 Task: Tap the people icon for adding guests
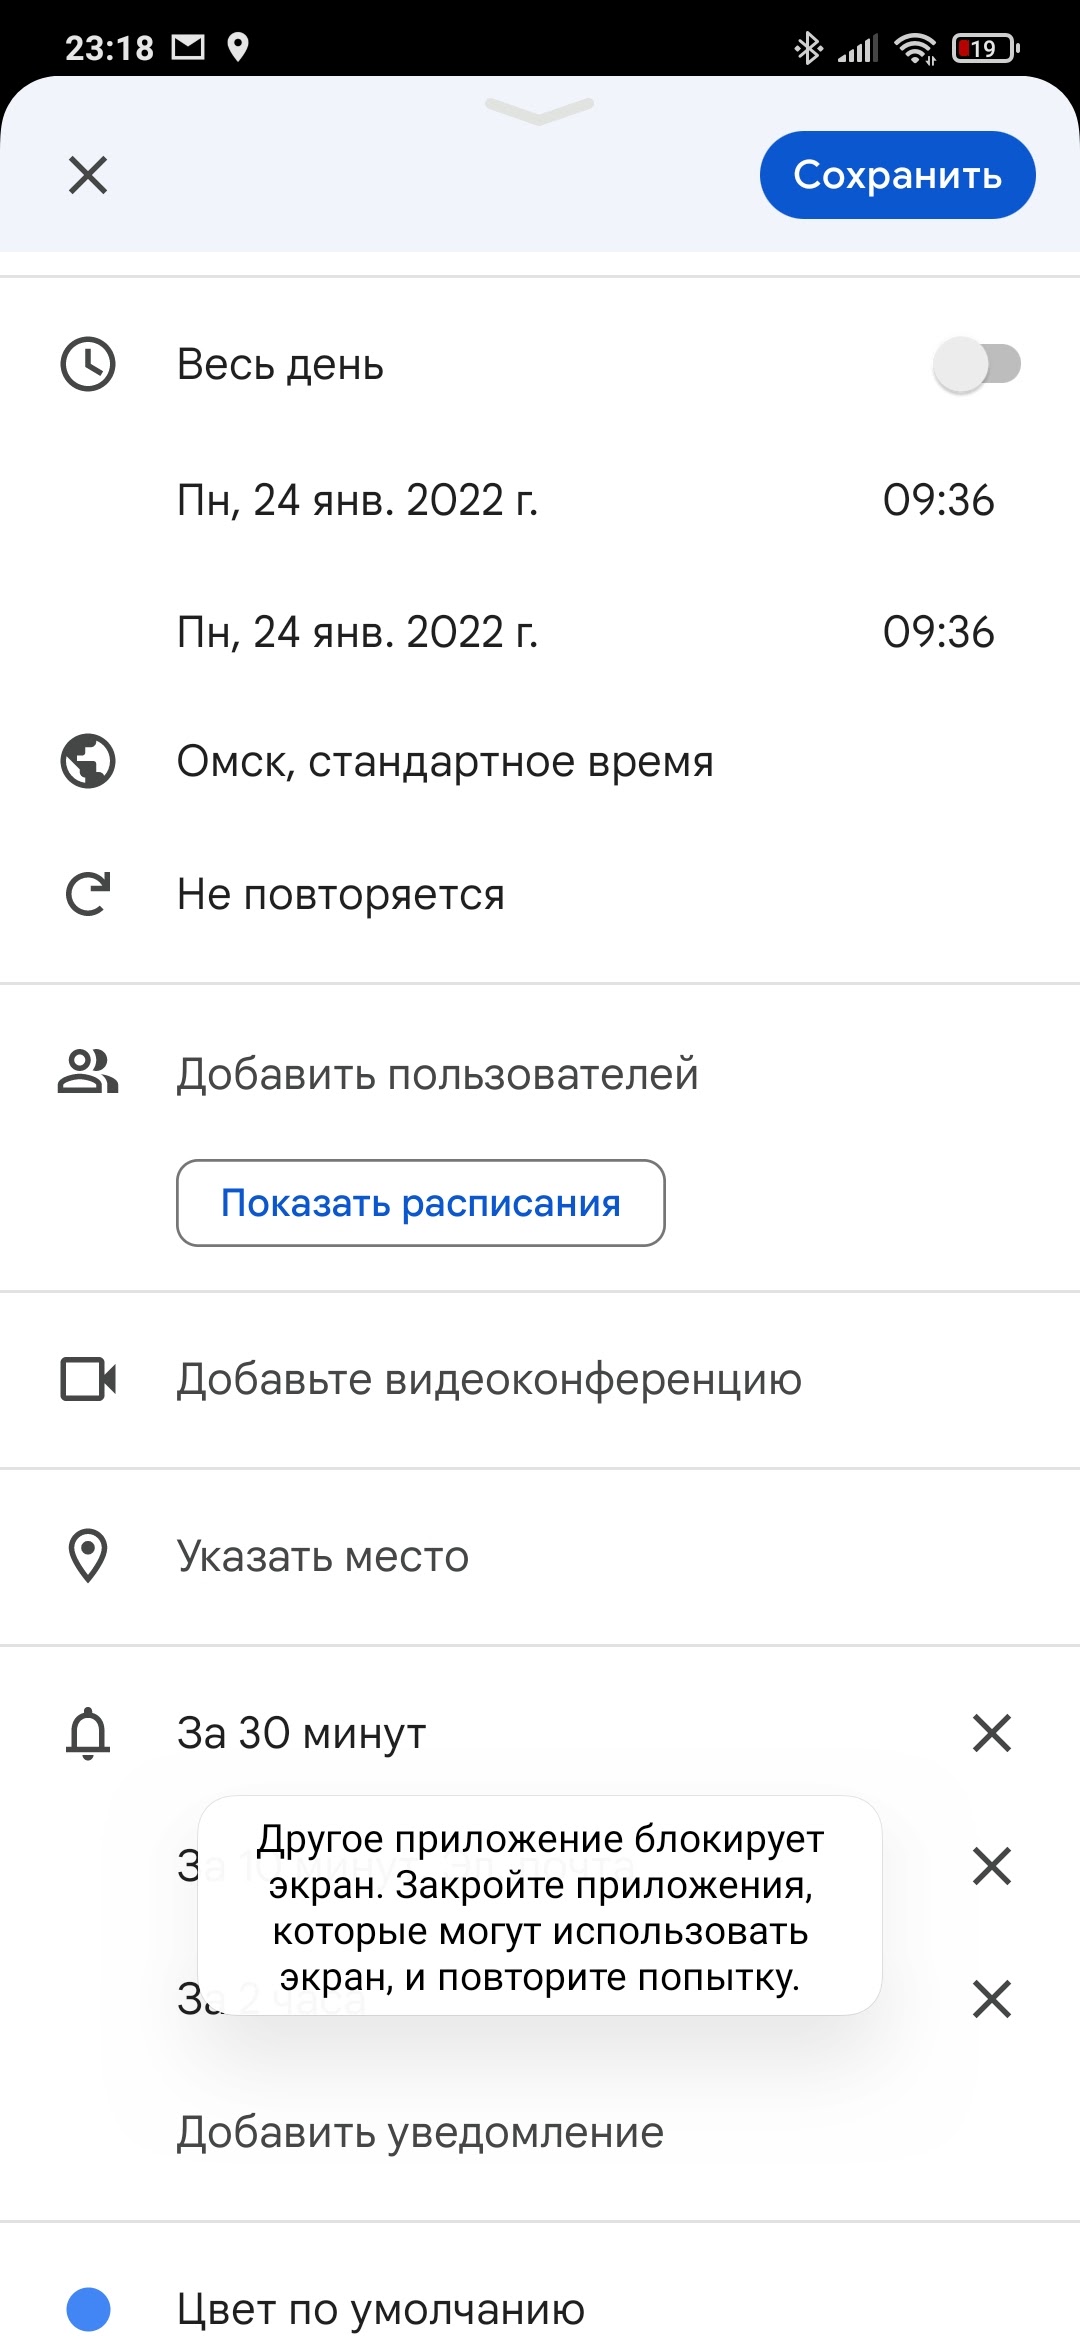(x=88, y=1073)
